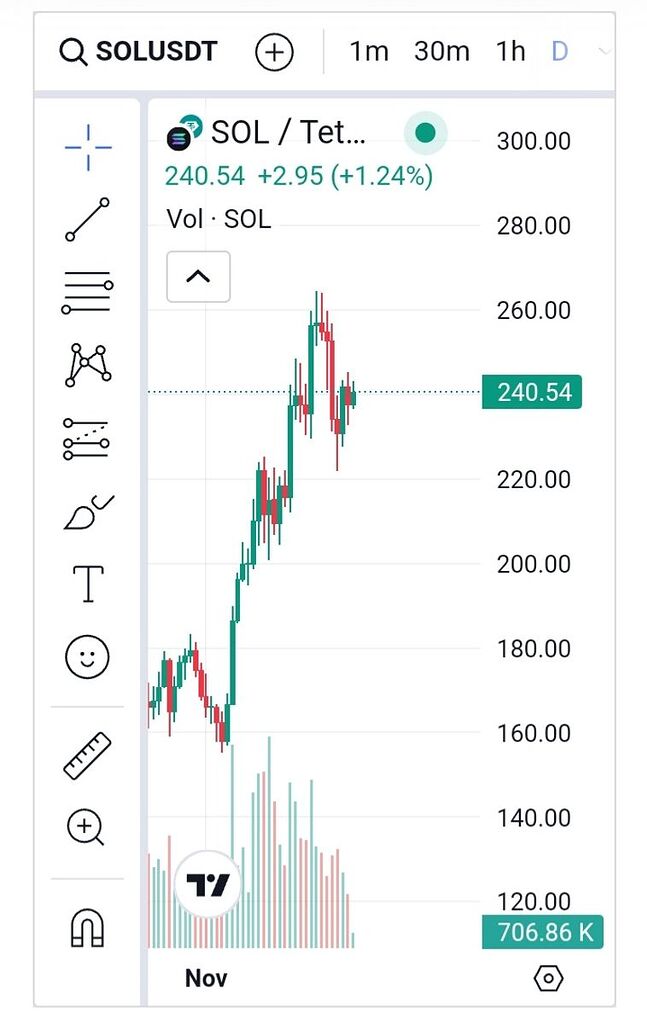Toggle magnet mode snapping
The height and width of the screenshot is (1024, 647).
[88, 927]
